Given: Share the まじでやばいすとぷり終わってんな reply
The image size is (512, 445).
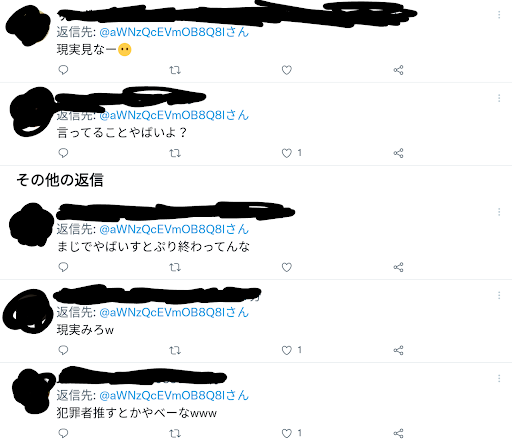Looking at the screenshot, I should [x=398, y=267].
